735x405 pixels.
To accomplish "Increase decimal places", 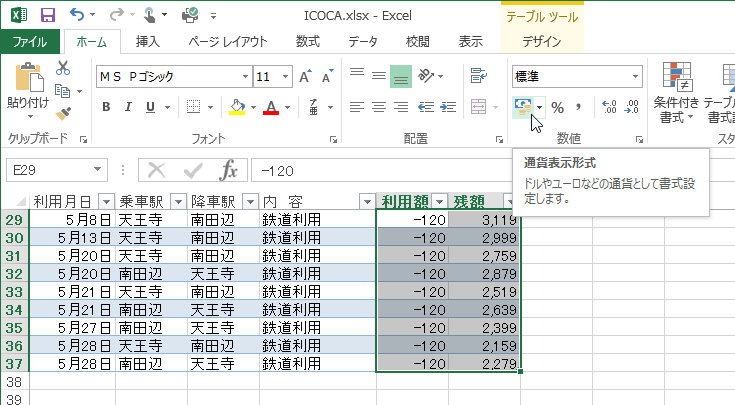I will coord(609,107).
